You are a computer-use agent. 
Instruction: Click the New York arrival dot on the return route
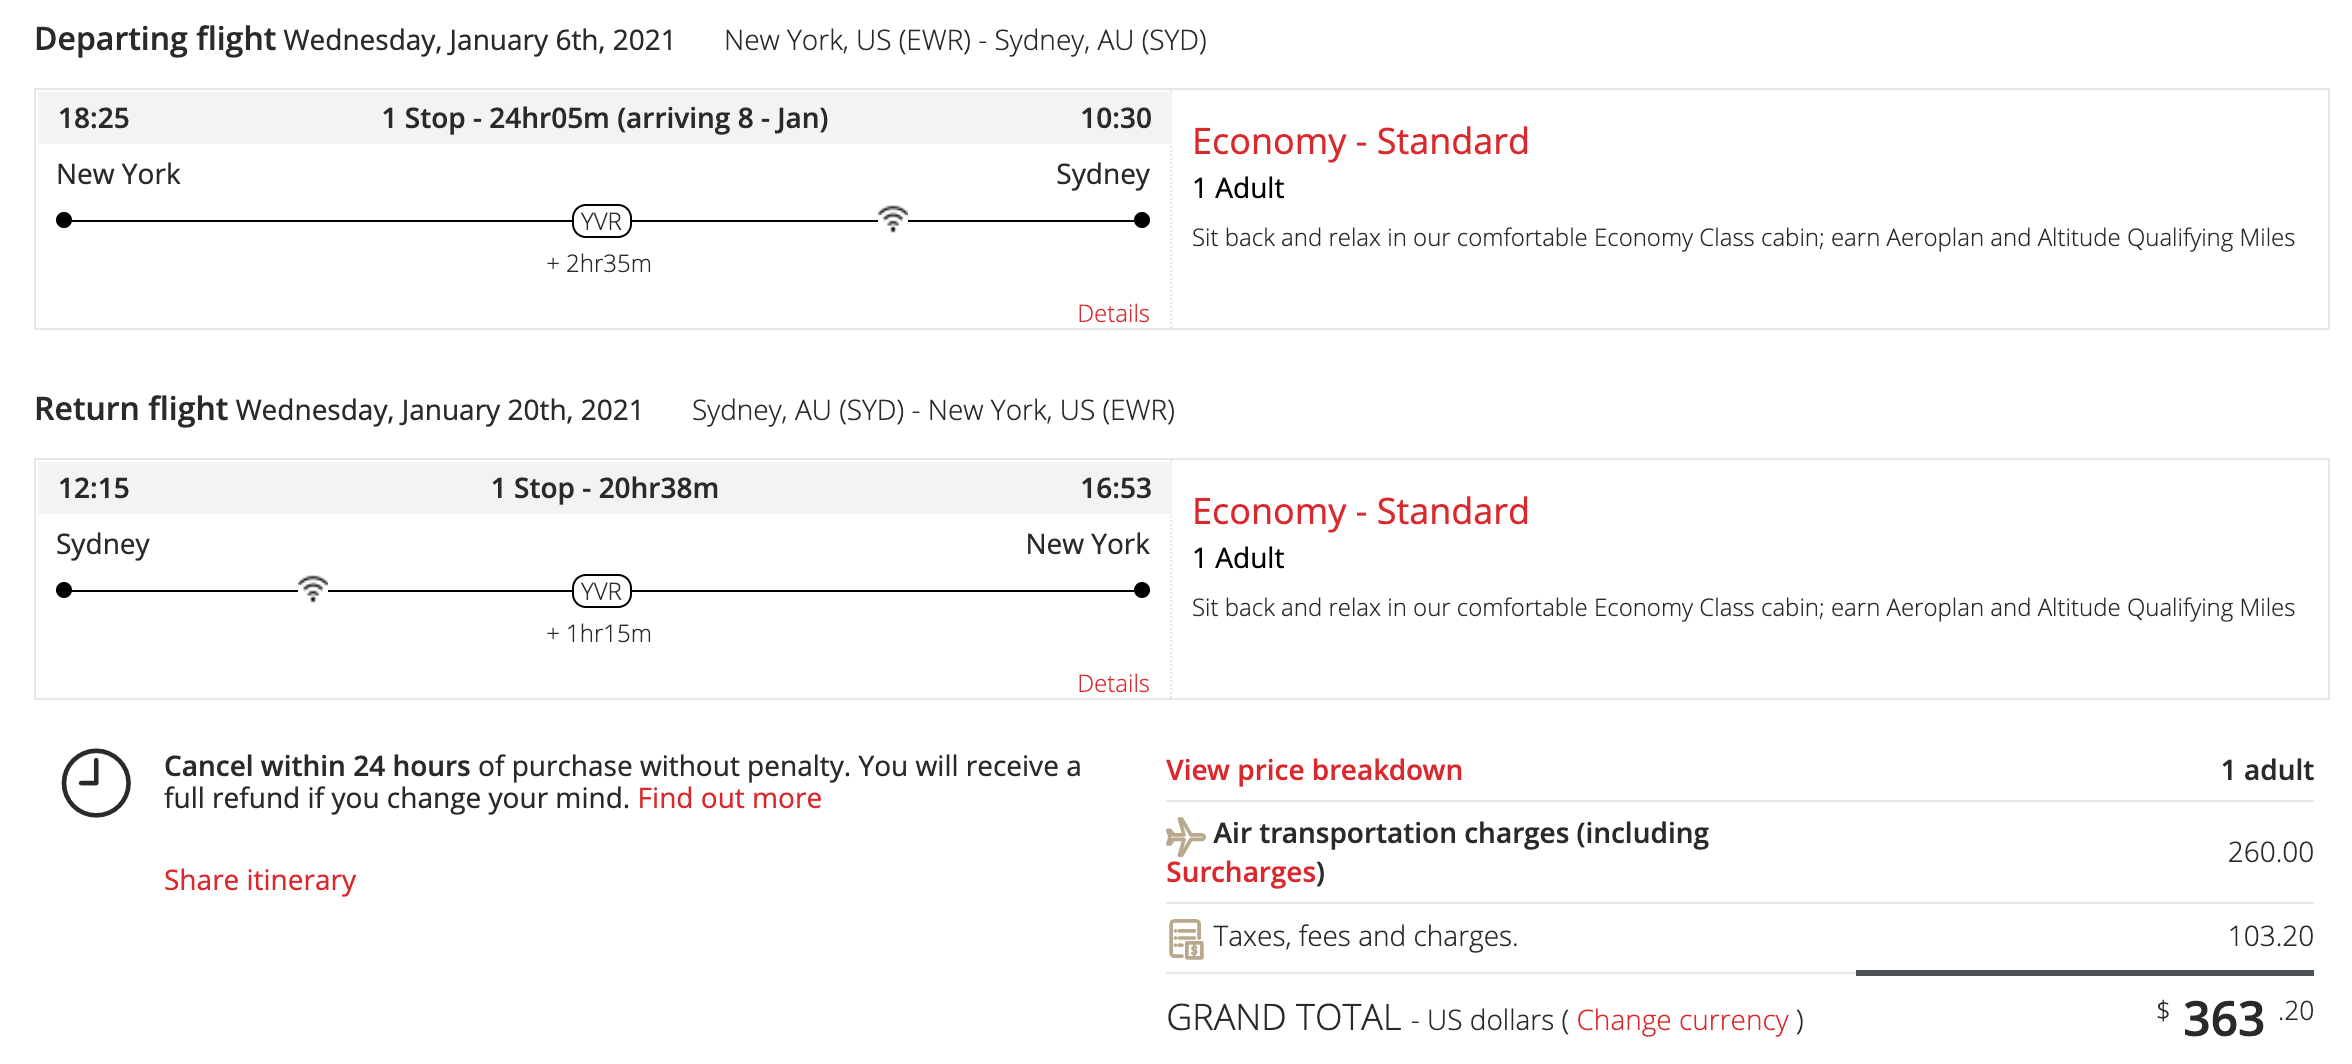click(x=1141, y=590)
